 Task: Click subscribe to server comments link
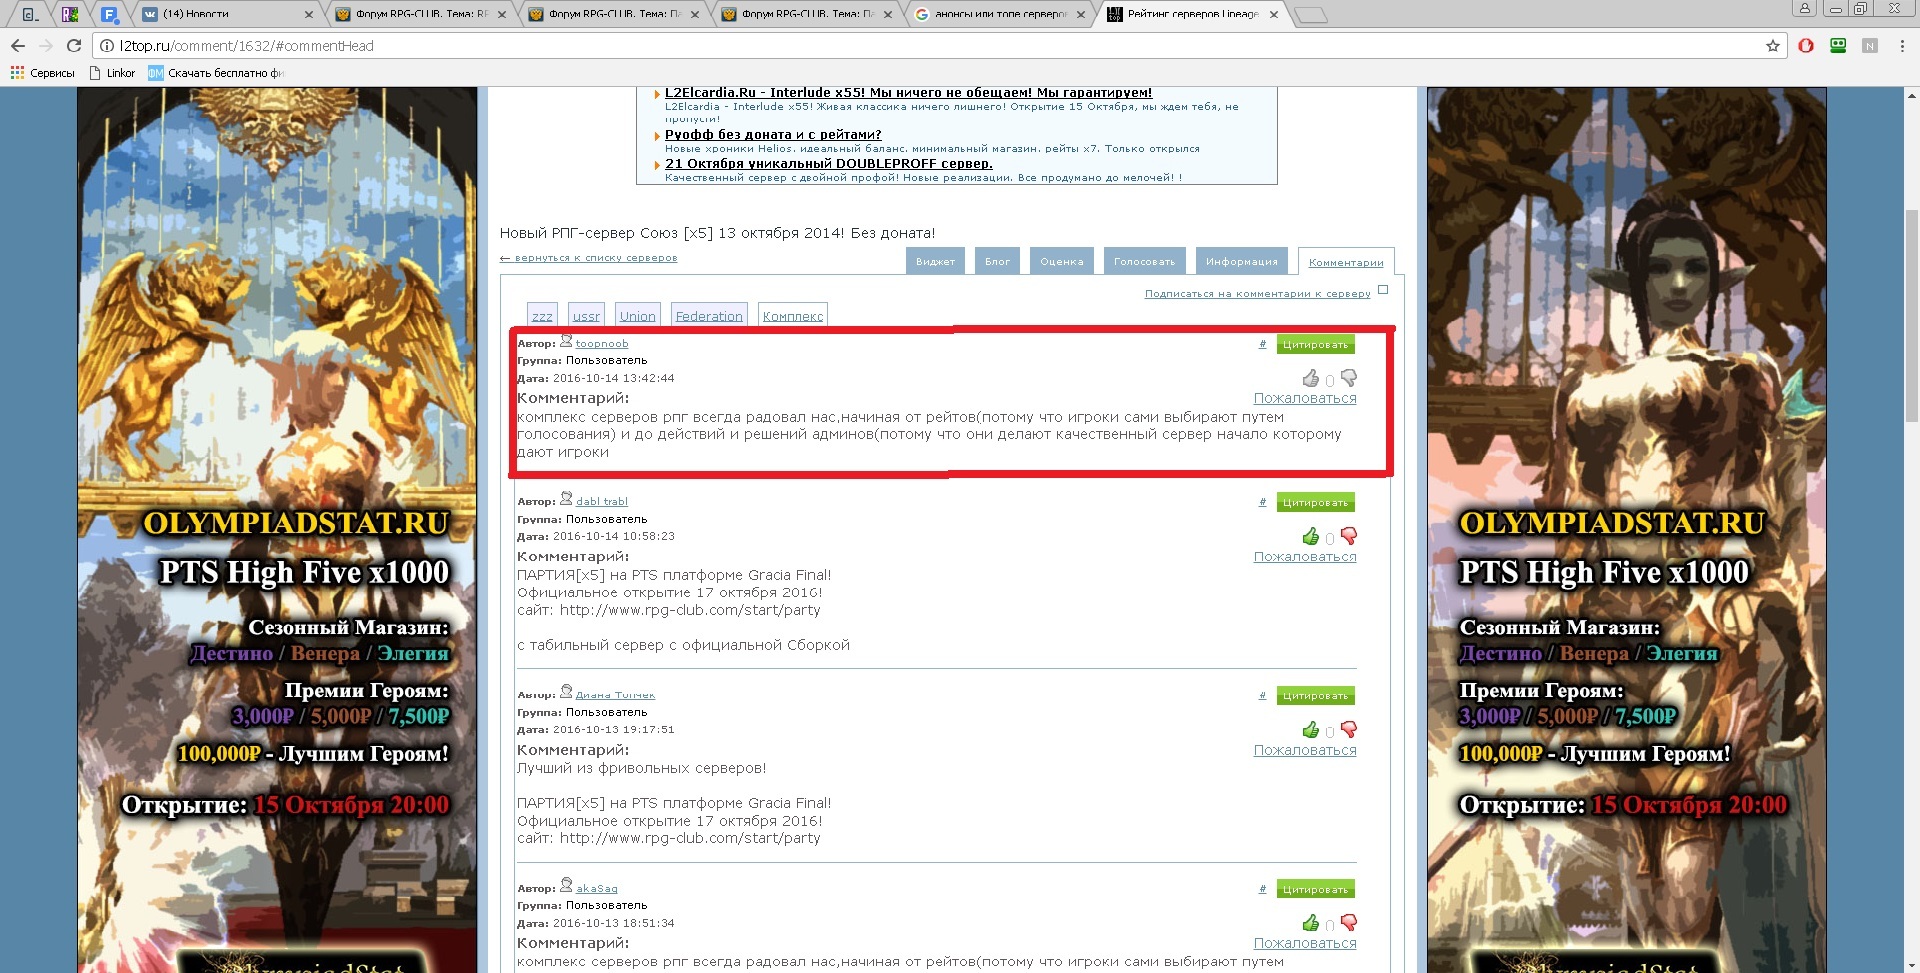click(x=1257, y=293)
